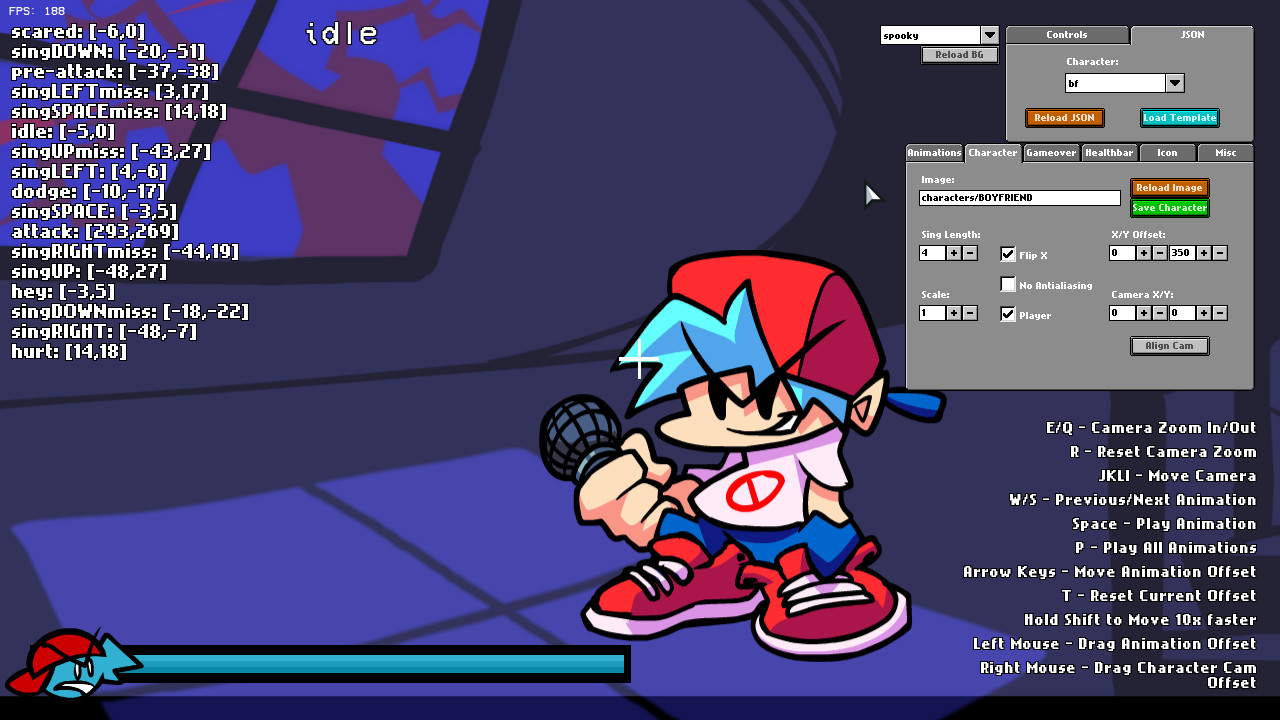Click the FPS counter text
The width and height of the screenshot is (1280, 720).
click(37, 11)
